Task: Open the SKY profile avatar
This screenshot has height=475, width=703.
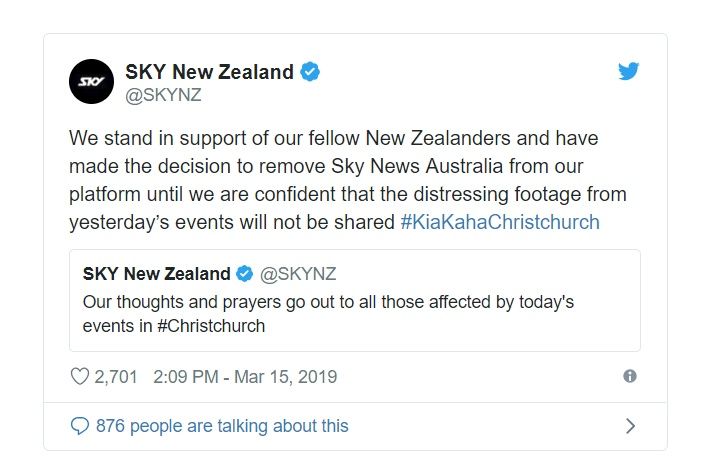Action: (91, 82)
